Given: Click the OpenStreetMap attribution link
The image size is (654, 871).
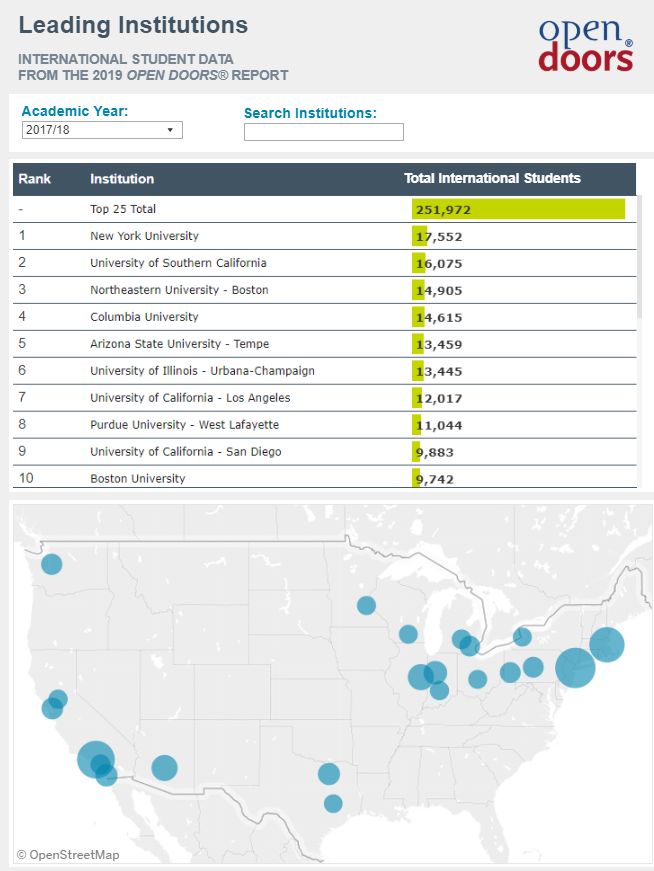Looking at the screenshot, I should (x=68, y=855).
